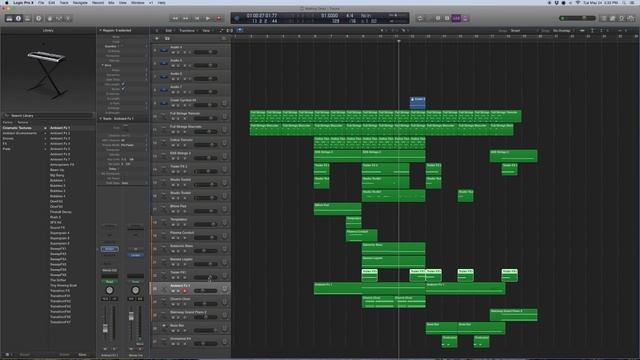The image size is (640, 360).
Task: Open the tracks area Edit menu
Action: click(x=169, y=30)
